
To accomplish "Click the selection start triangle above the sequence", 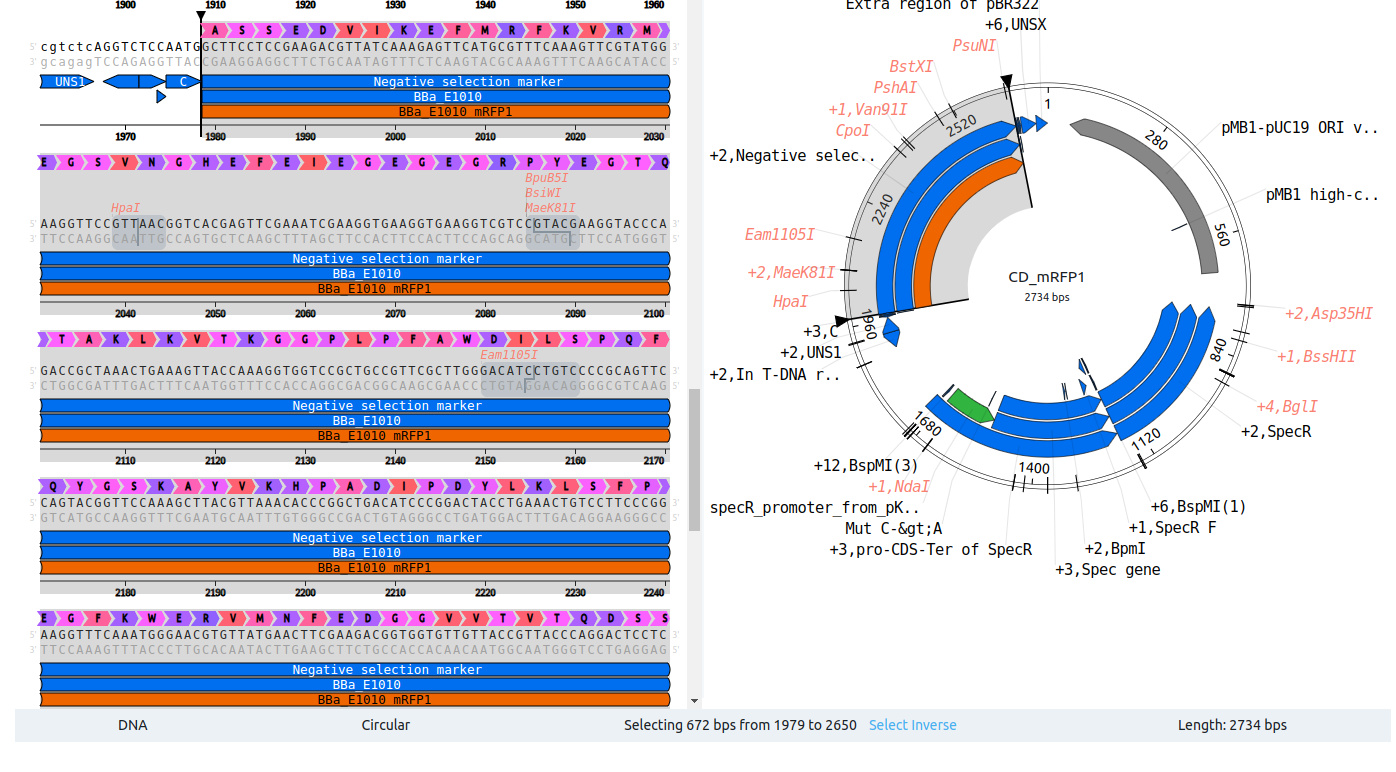I will [201, 17].
